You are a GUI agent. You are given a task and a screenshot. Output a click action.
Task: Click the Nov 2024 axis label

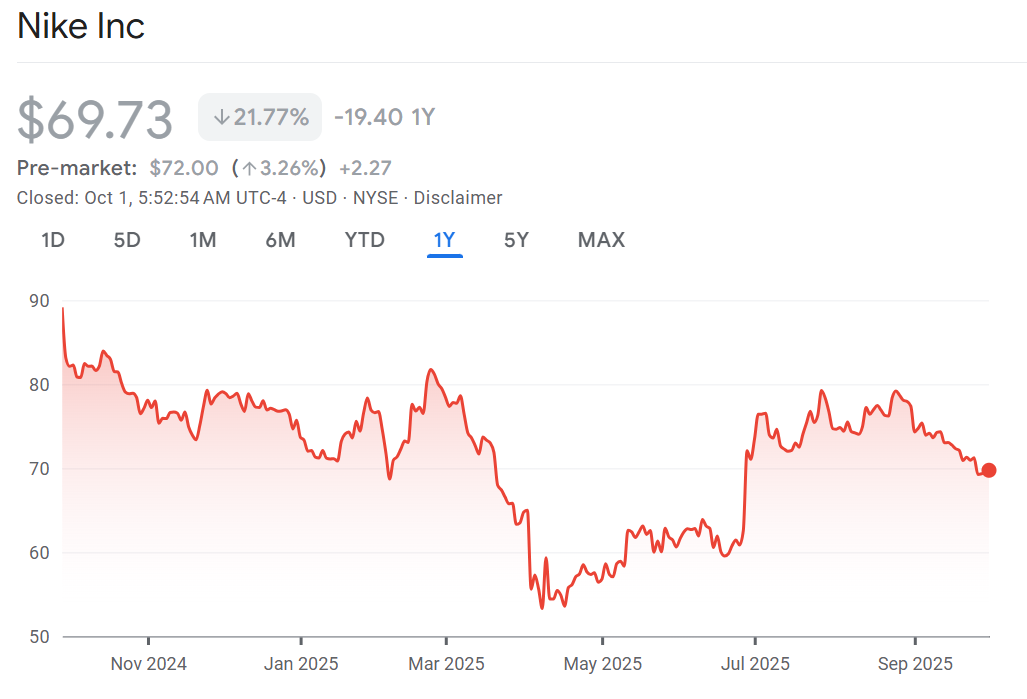(148, 664)
